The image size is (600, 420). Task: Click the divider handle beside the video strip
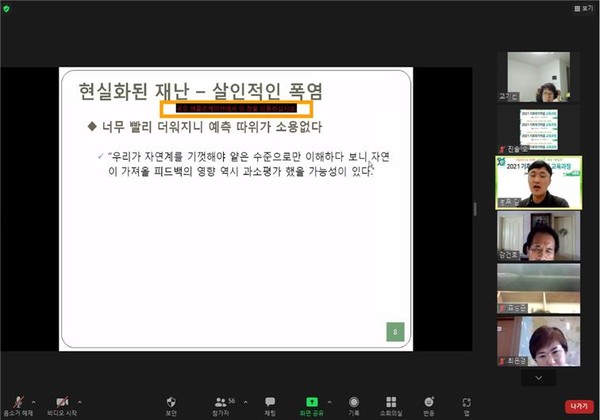(475, 208)
